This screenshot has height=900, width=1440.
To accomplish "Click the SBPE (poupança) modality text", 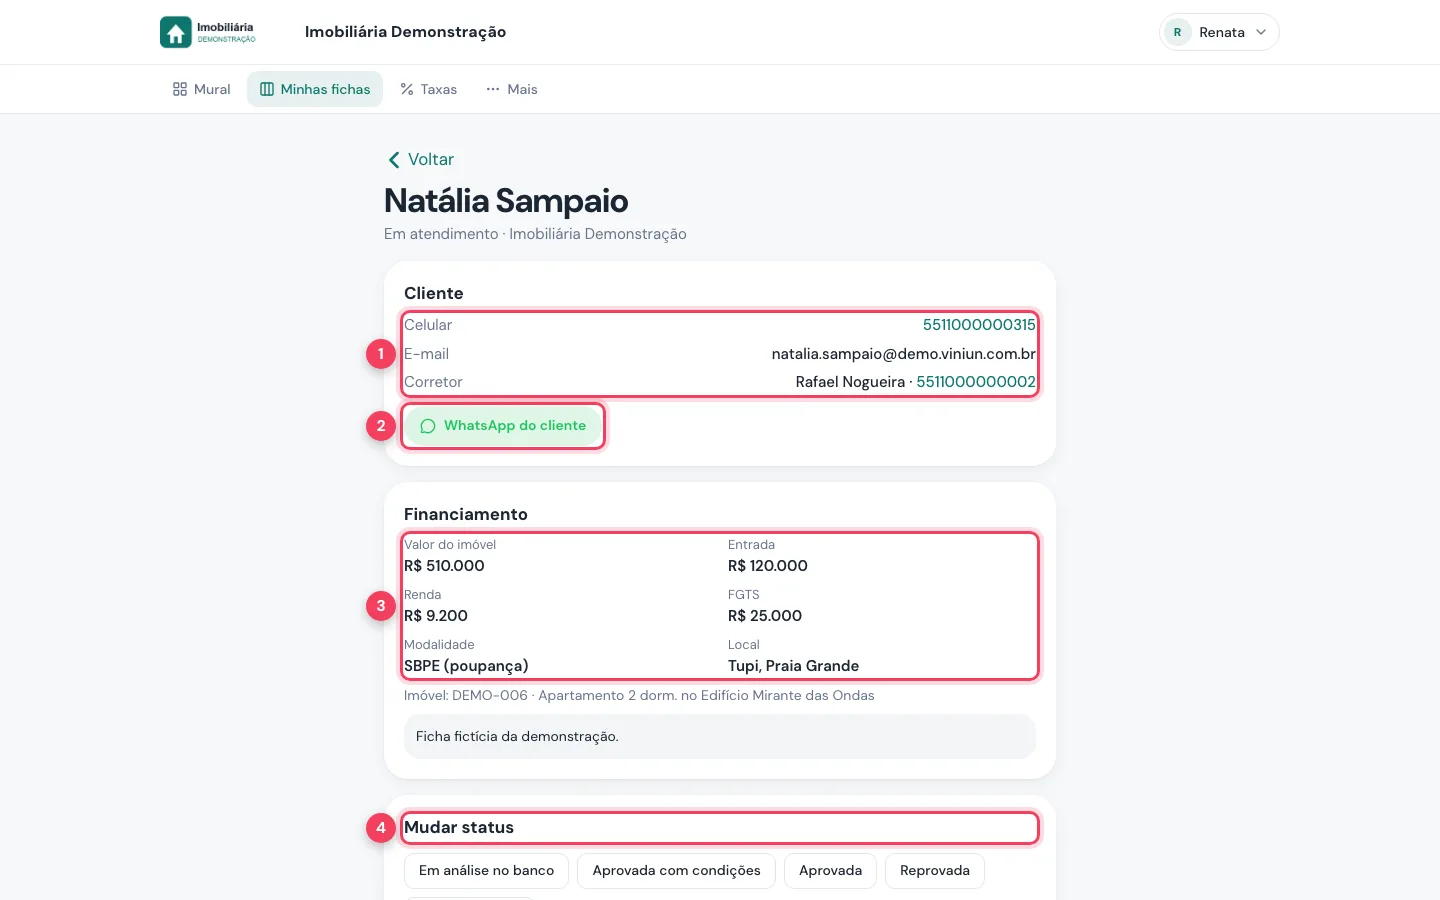I will click(x=466, y=666).
